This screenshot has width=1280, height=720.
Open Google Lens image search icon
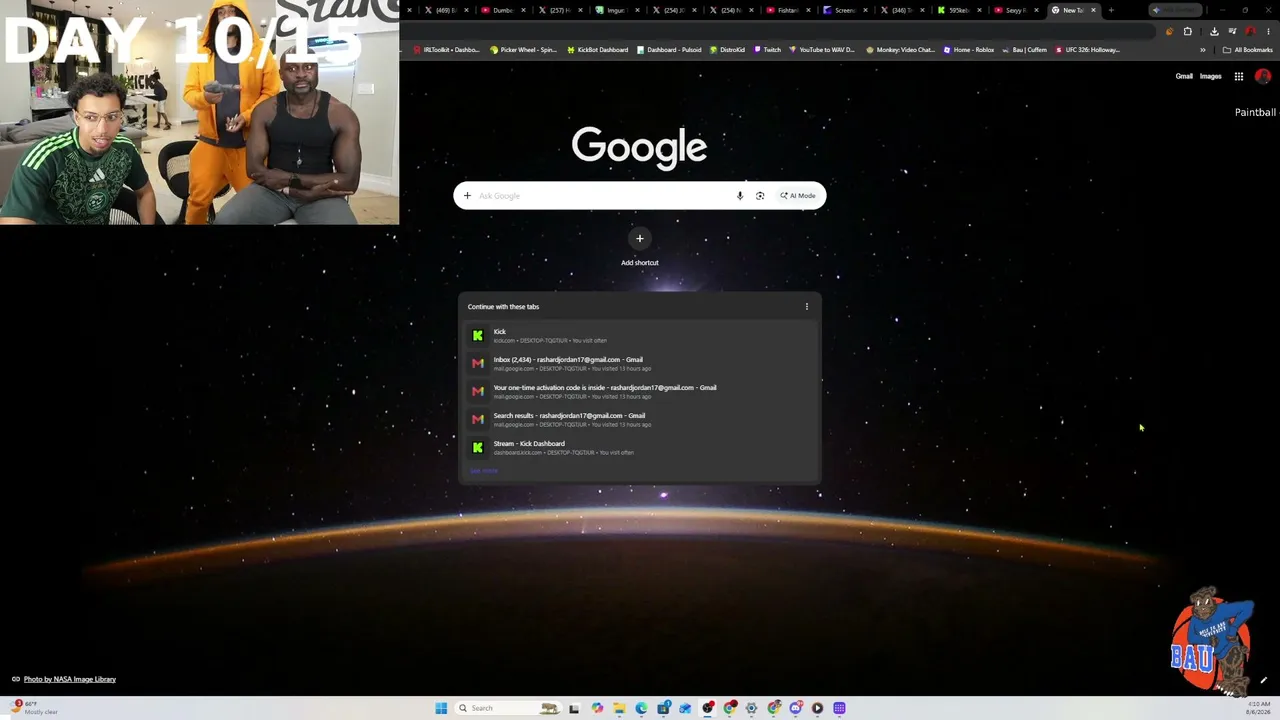pos(760,196)
